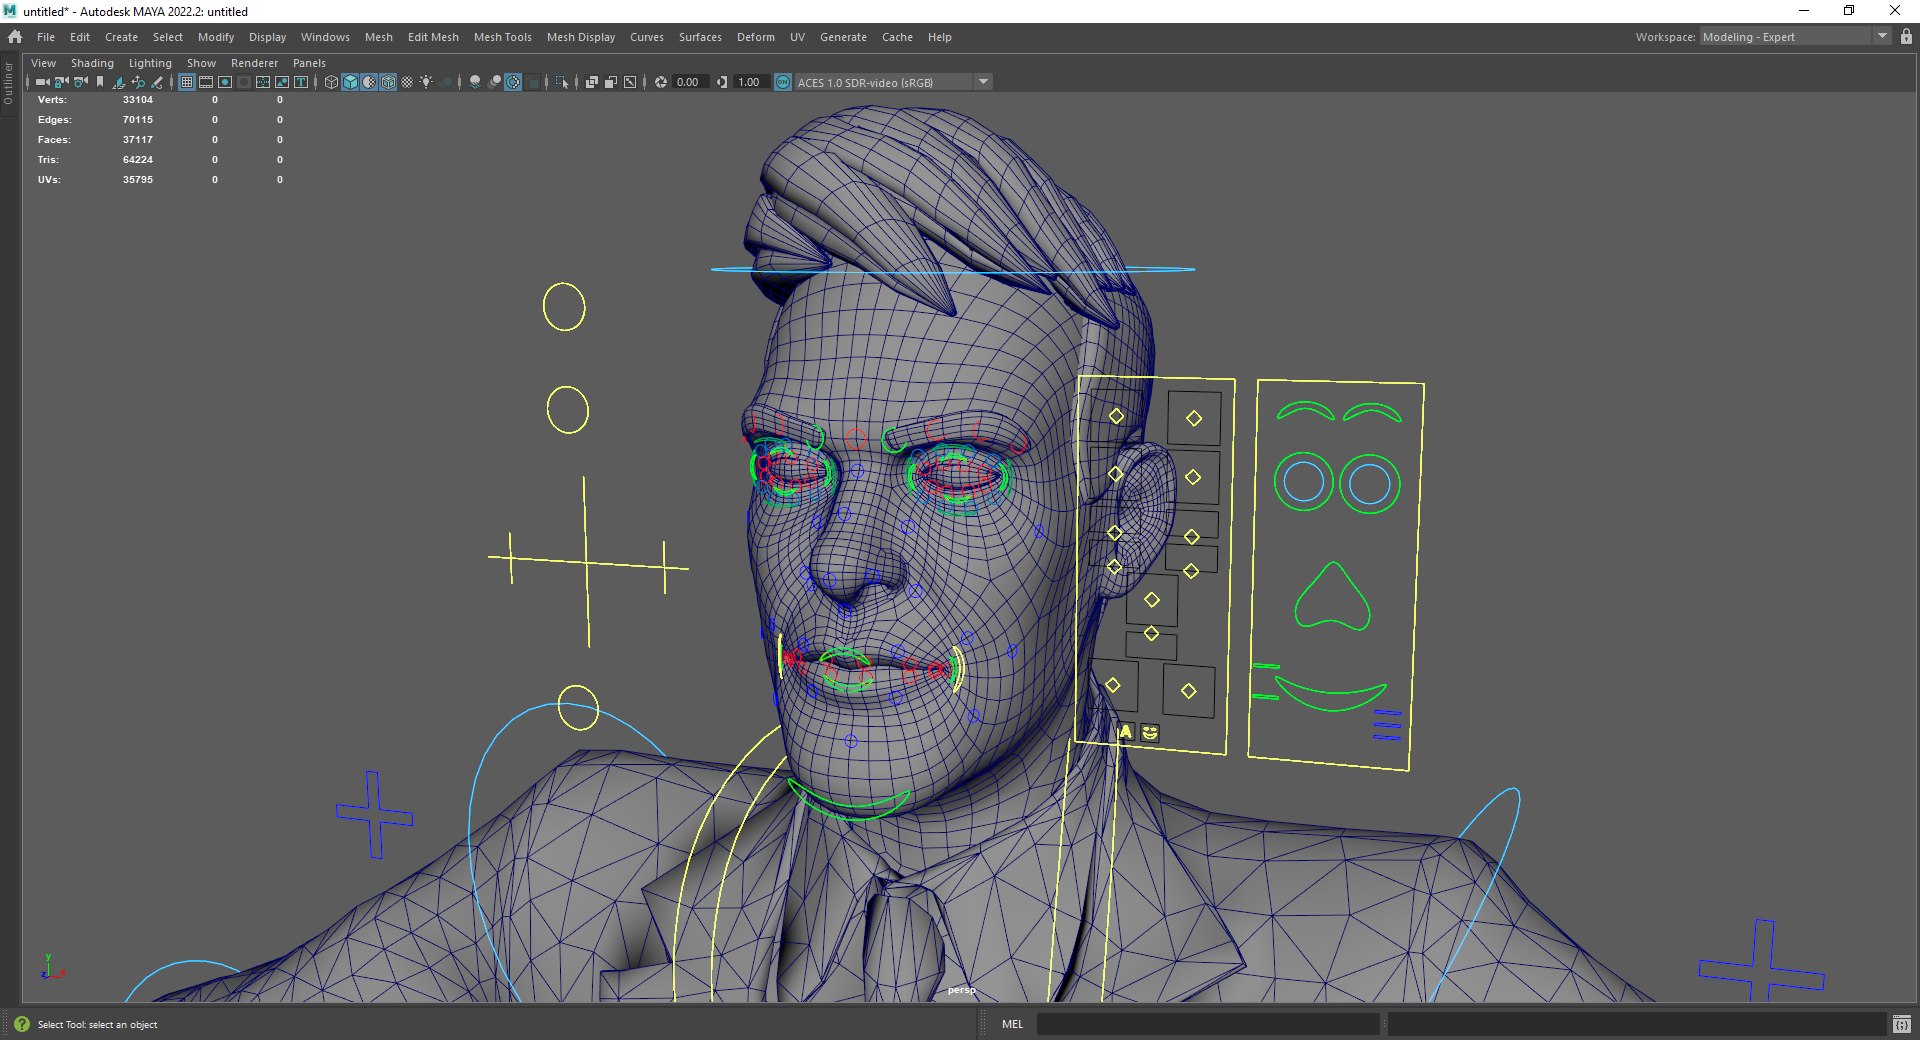This screenshot has width=1920, height=1040.
Task: Toggle the Field Chart overlay
Action: 263,82
